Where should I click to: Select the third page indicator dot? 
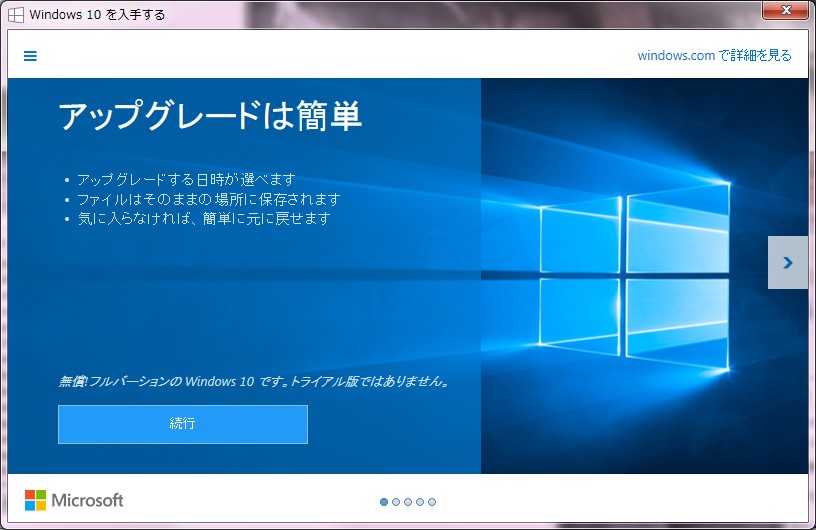408,502
